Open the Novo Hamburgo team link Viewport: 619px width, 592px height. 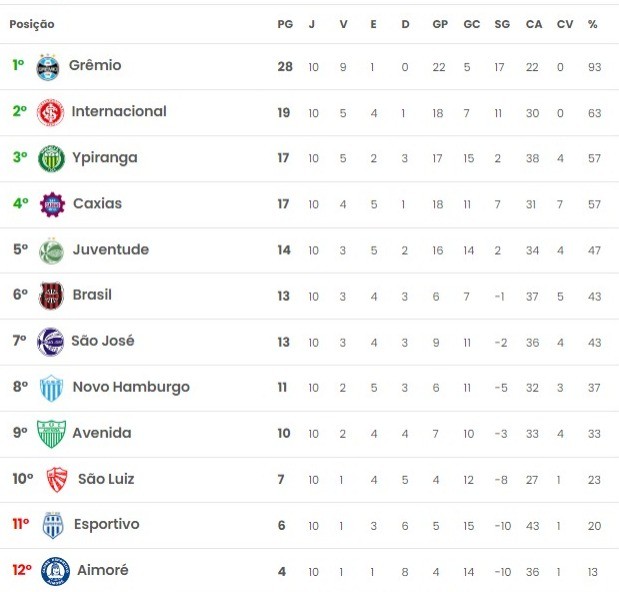coord(131,387)
